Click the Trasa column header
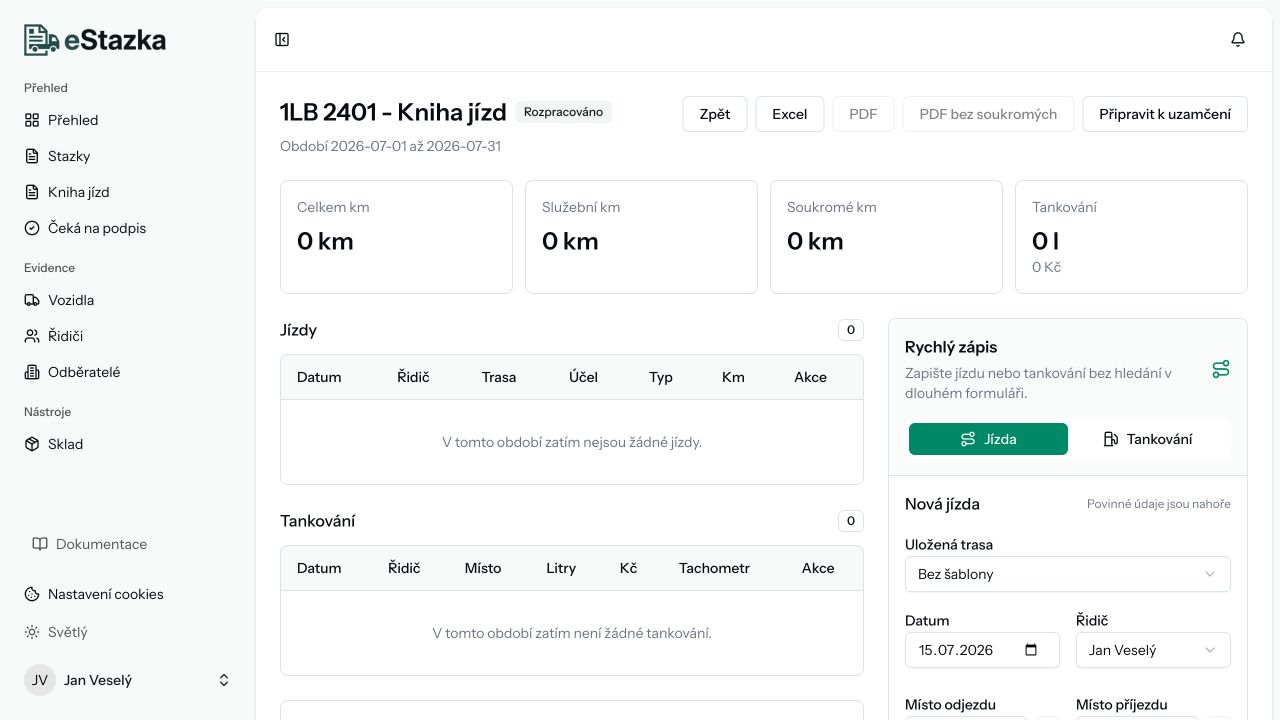1280x720 pixels. click(x=499, y=377)
